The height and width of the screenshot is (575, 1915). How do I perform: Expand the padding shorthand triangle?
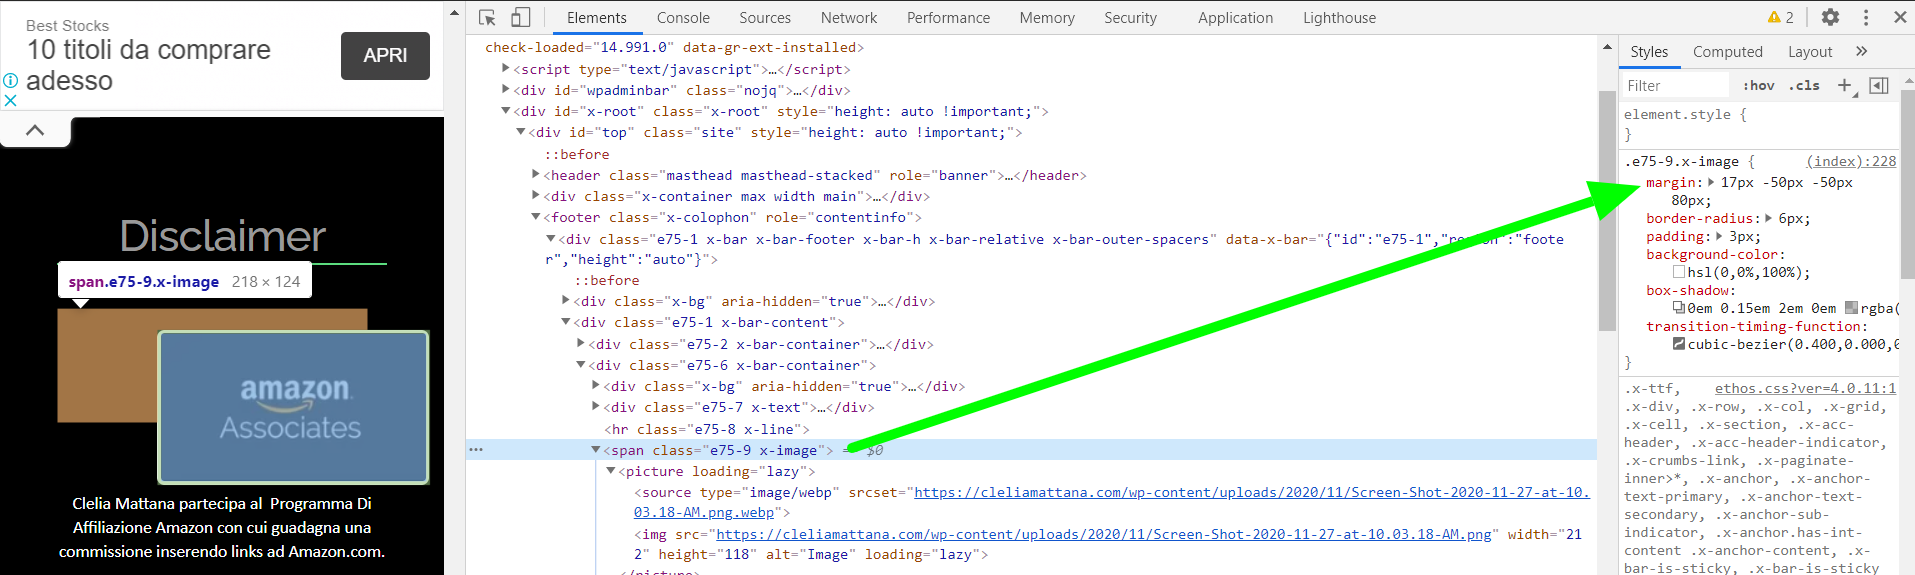click(x=1719, y=236)
